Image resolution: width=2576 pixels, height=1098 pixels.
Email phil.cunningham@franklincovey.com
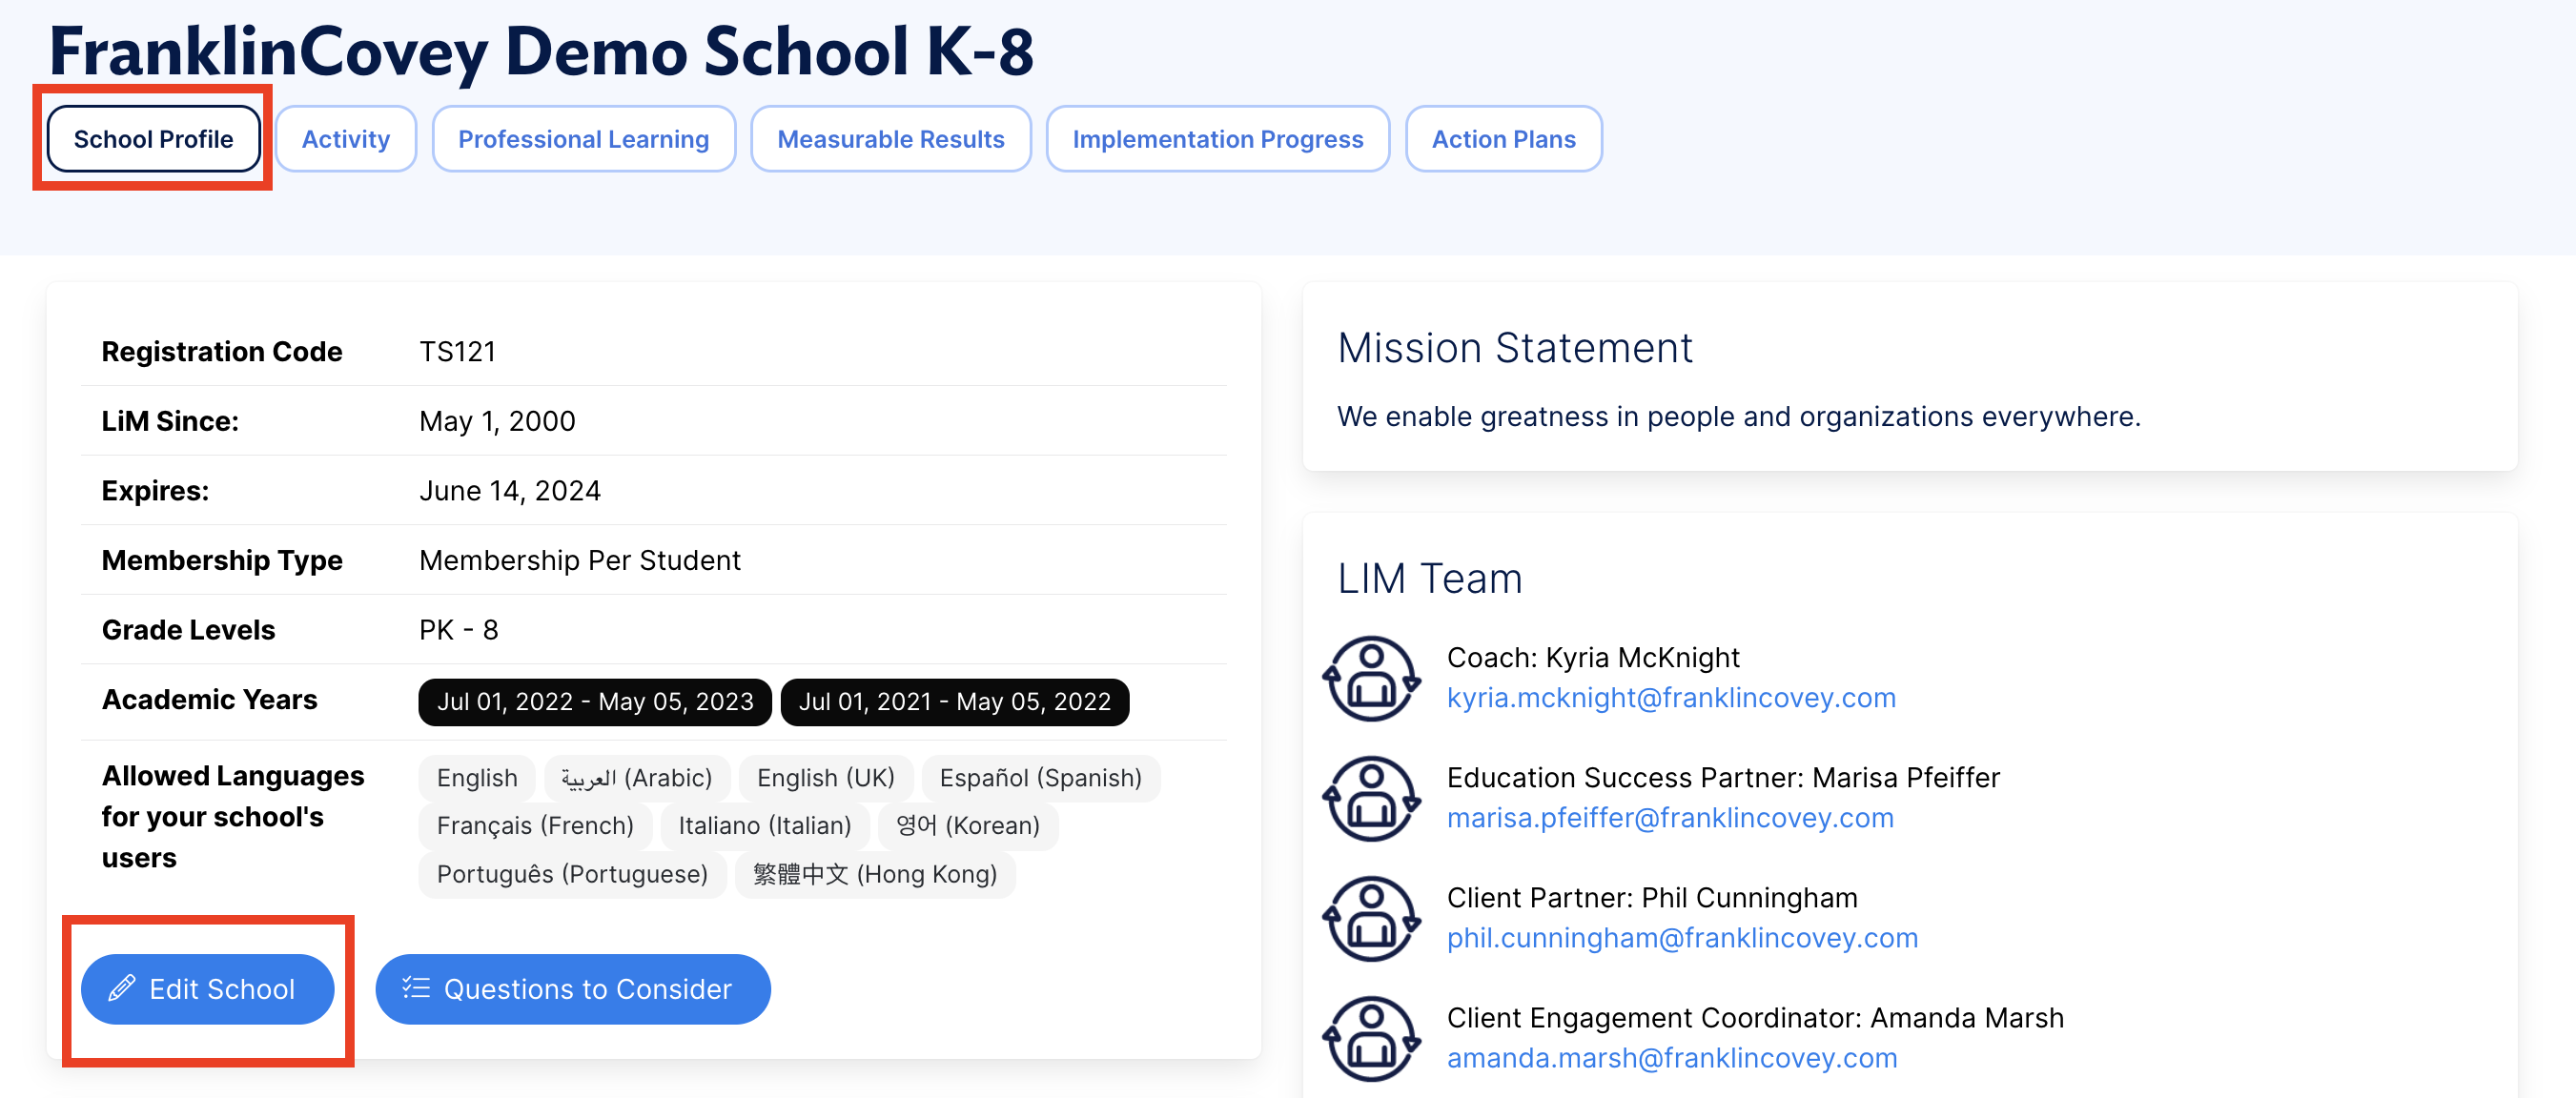(x=1683, y=937)
